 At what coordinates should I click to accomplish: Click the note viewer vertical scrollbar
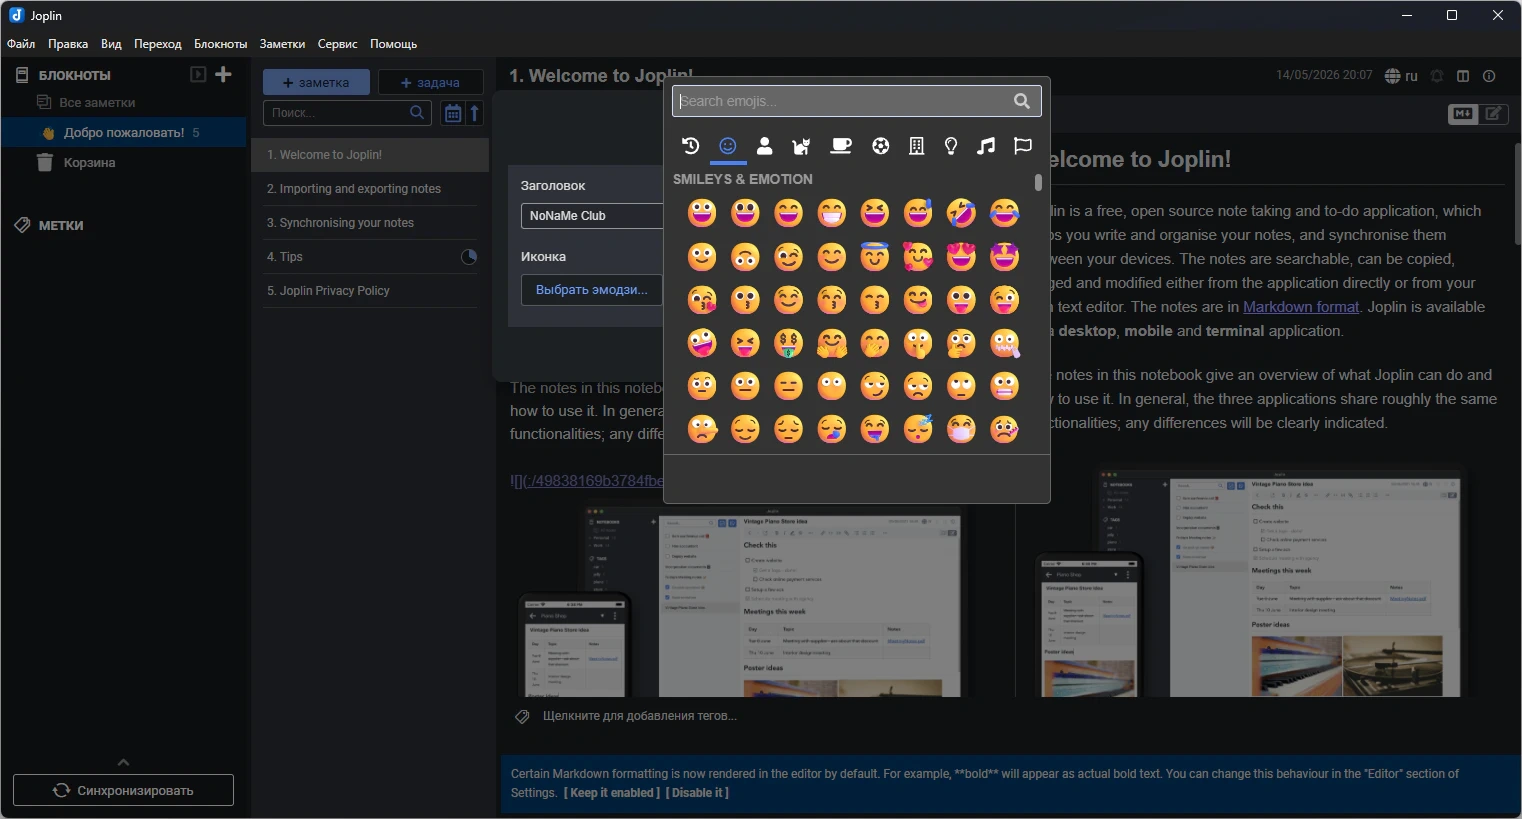[1517, 195]
